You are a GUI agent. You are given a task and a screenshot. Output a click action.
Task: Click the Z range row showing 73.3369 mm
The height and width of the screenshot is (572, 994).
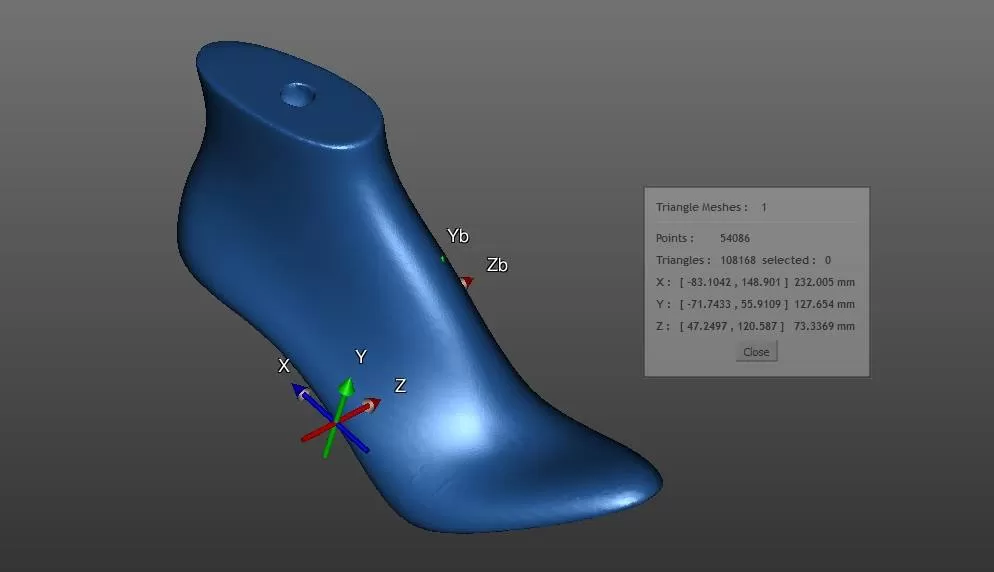(x=755, y=326)
